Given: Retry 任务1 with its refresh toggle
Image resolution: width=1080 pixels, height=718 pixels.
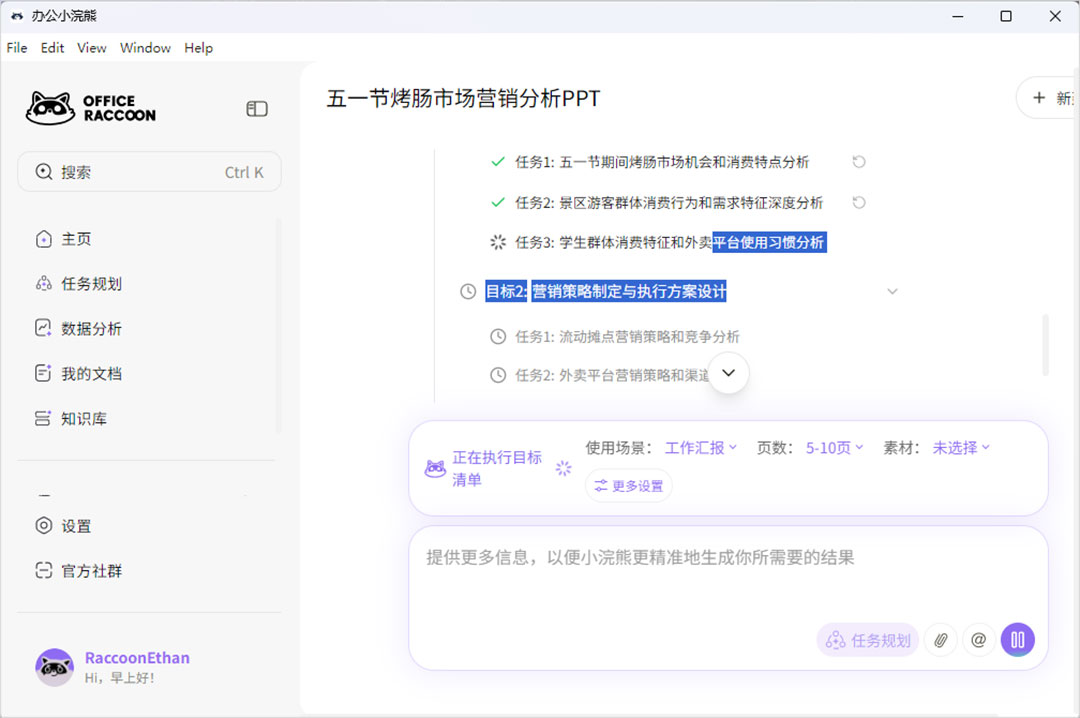Looking at the screenshot, I should pos(859,162).
